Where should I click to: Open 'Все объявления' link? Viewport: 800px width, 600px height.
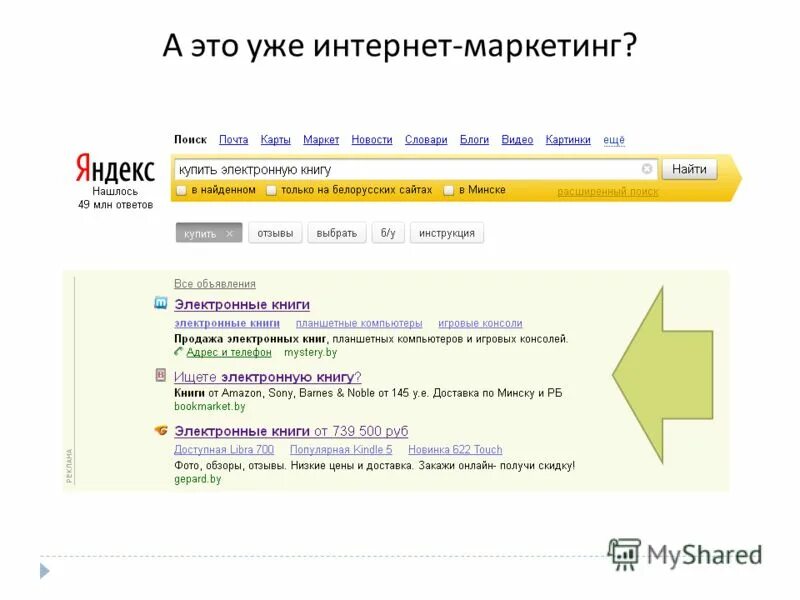pyautogui.click(x=215, y=284)
